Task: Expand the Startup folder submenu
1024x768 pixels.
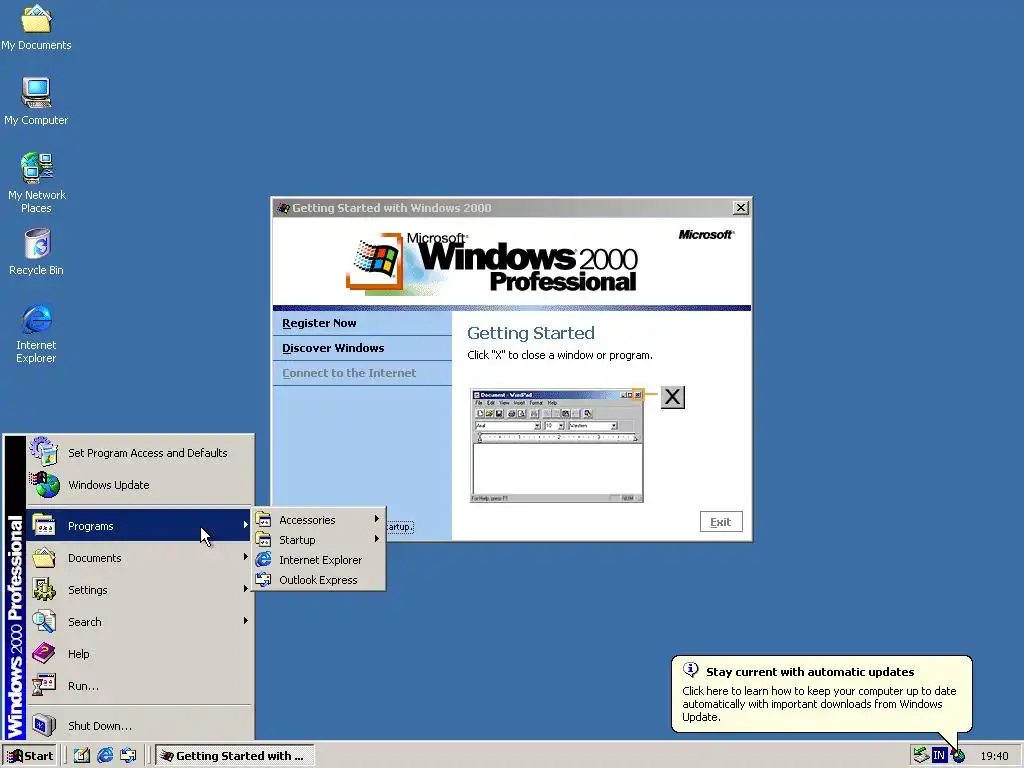Action: (x=319, y=540)
